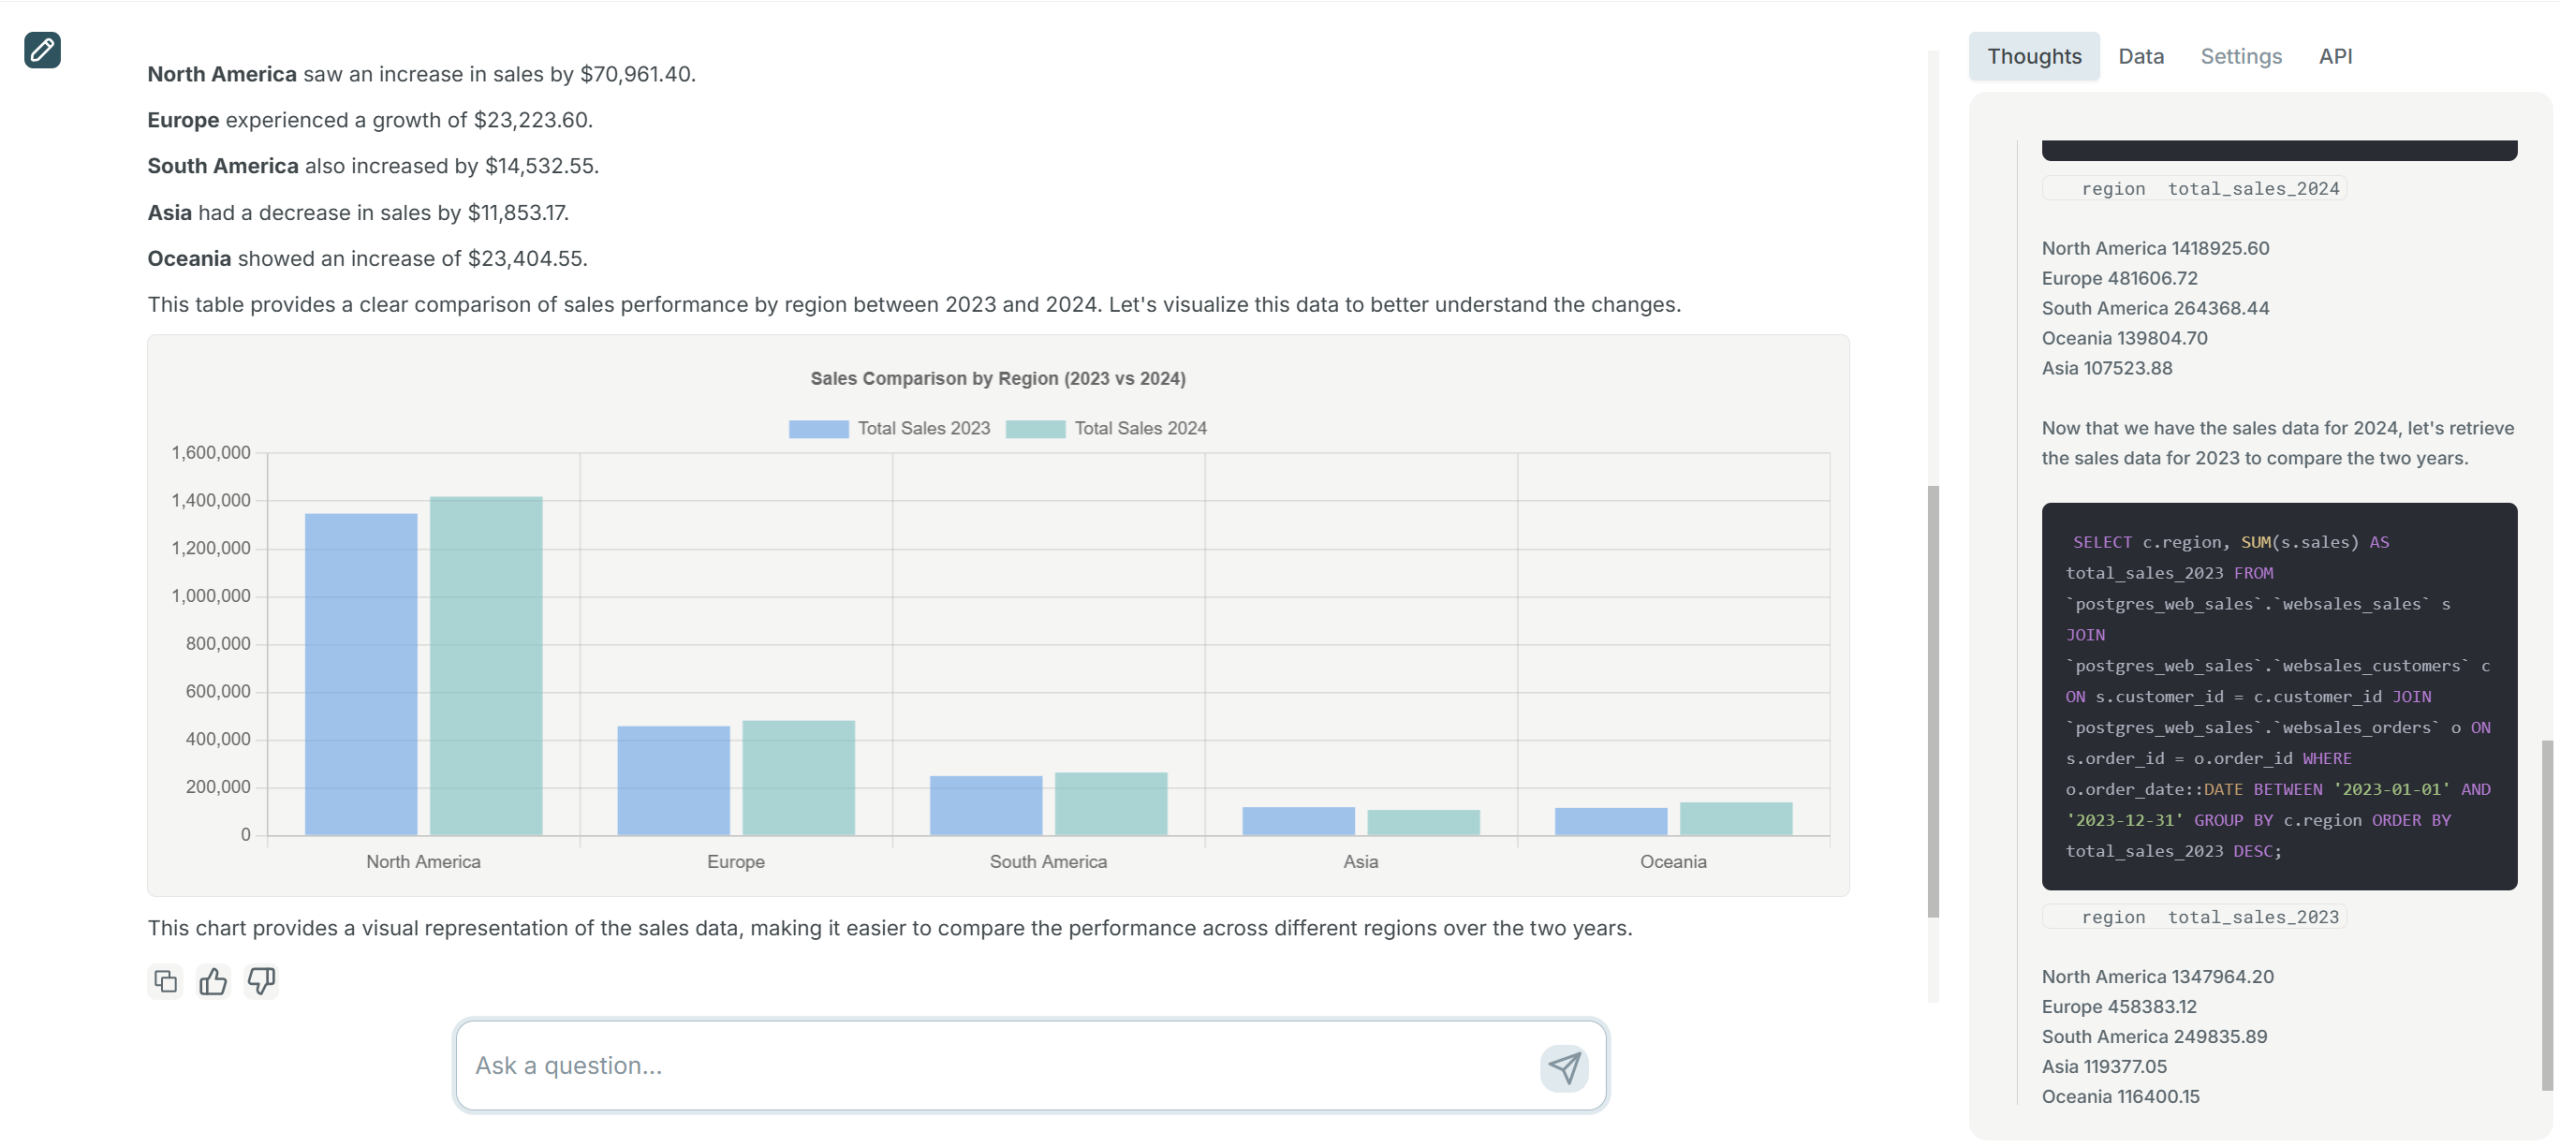This screenshot has width=2560, height=1146.
Task: Click the Asia 2023 sales bar
Action: (1298, 821)
